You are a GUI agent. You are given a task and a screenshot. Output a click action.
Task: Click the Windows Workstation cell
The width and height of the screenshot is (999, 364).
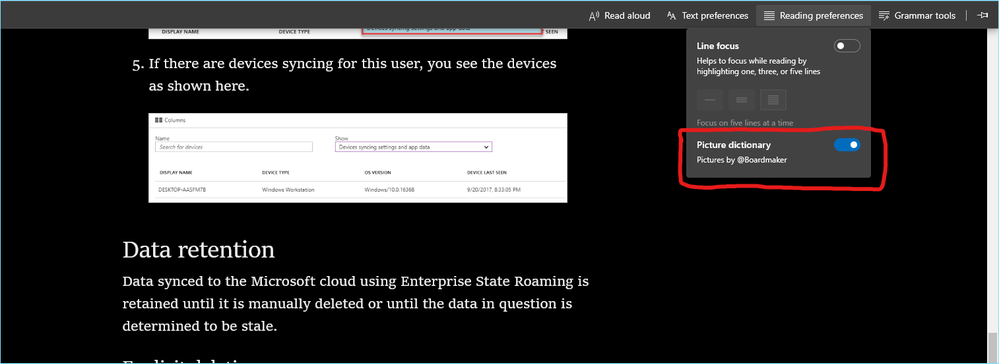coord(288,190)
